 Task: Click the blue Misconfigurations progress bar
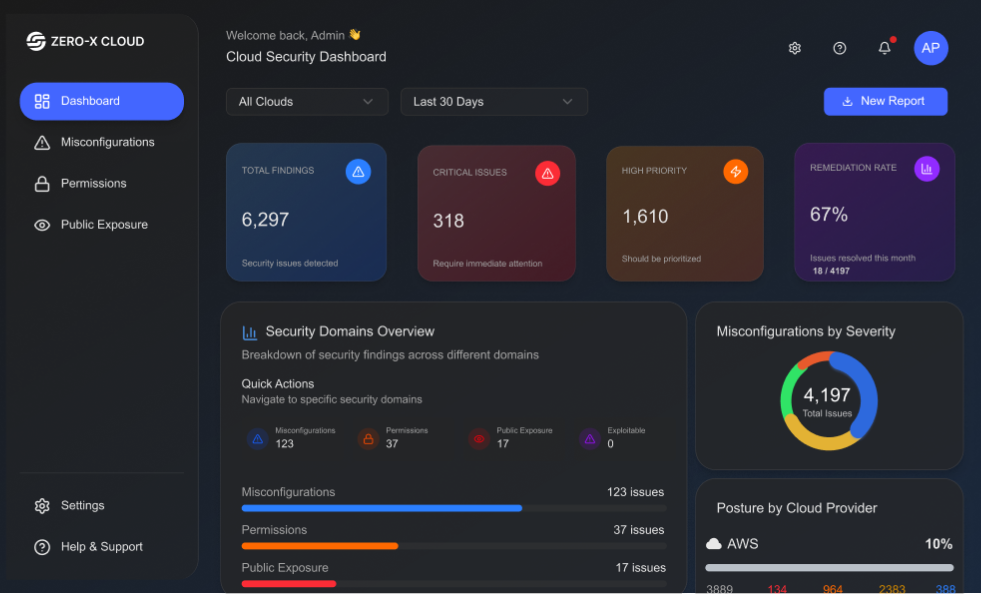pyautogui.click(x=382, y=508)
